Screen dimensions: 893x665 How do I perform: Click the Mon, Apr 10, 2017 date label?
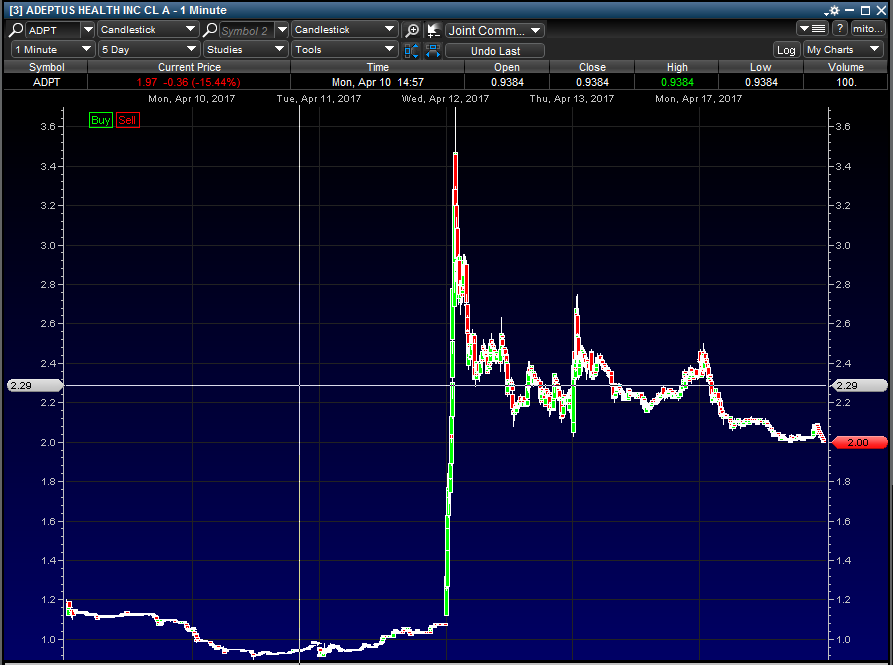(x=191, y=98)
